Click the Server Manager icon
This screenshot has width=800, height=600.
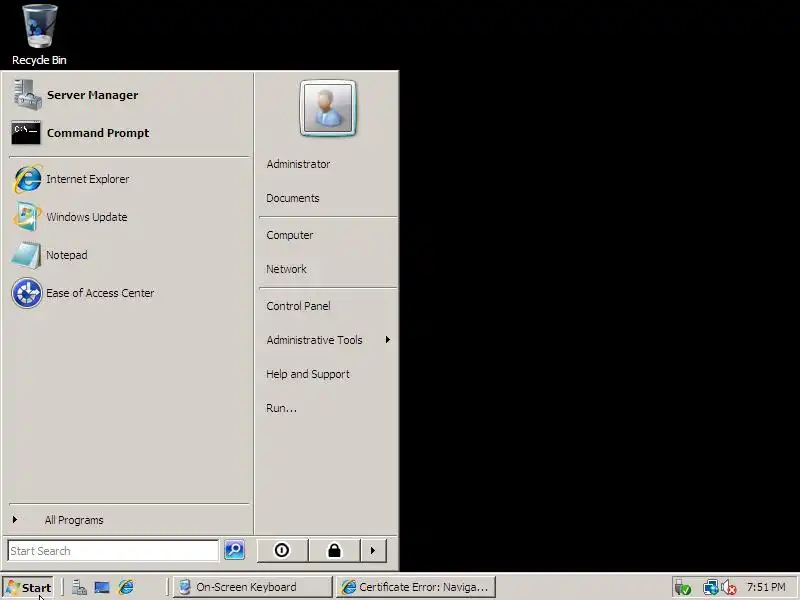coord(27,95)
